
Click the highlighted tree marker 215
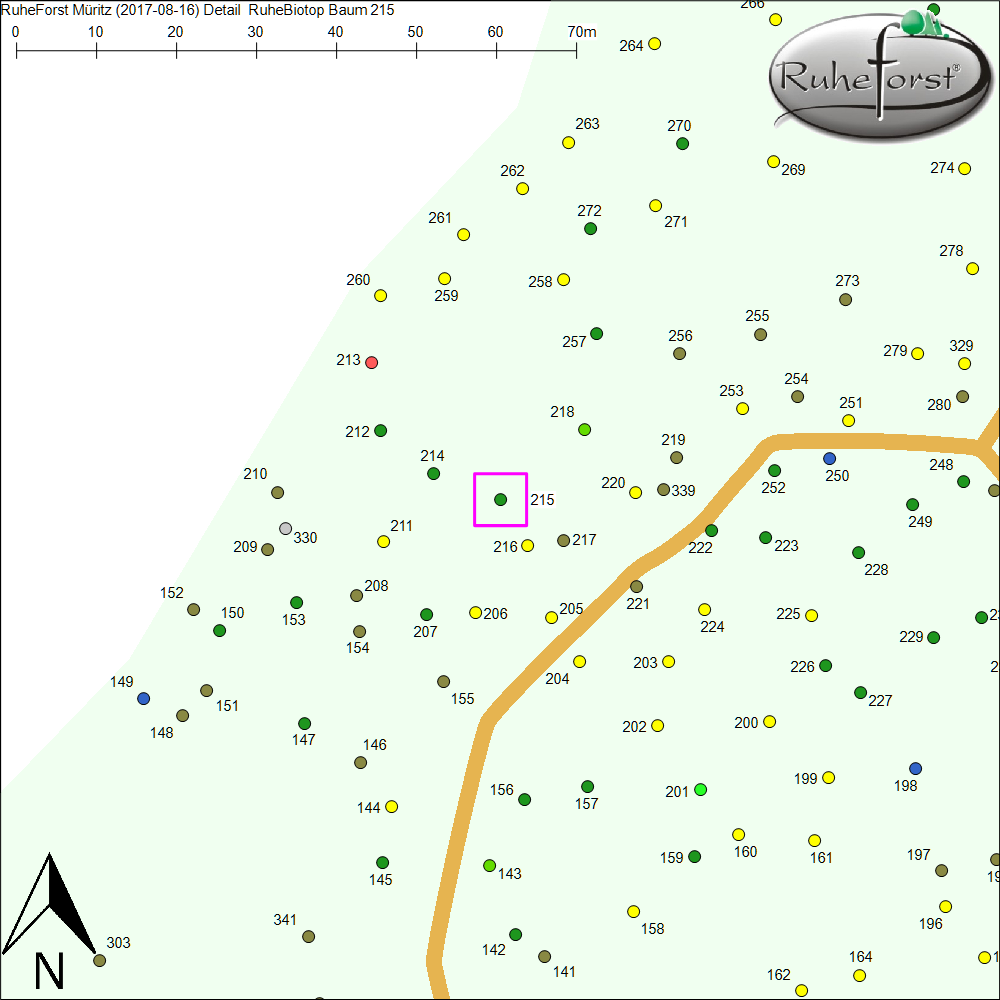[500, 499]
